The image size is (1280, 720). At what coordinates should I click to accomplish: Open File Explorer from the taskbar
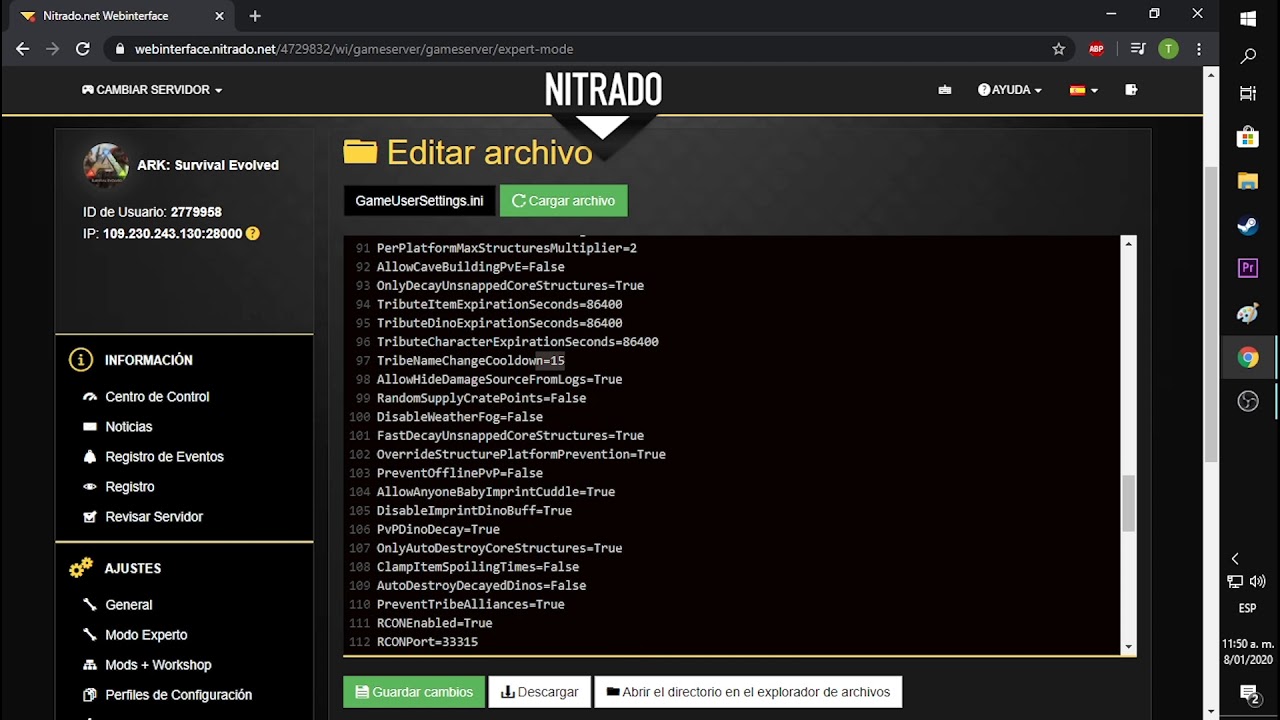click(1248, 181)
